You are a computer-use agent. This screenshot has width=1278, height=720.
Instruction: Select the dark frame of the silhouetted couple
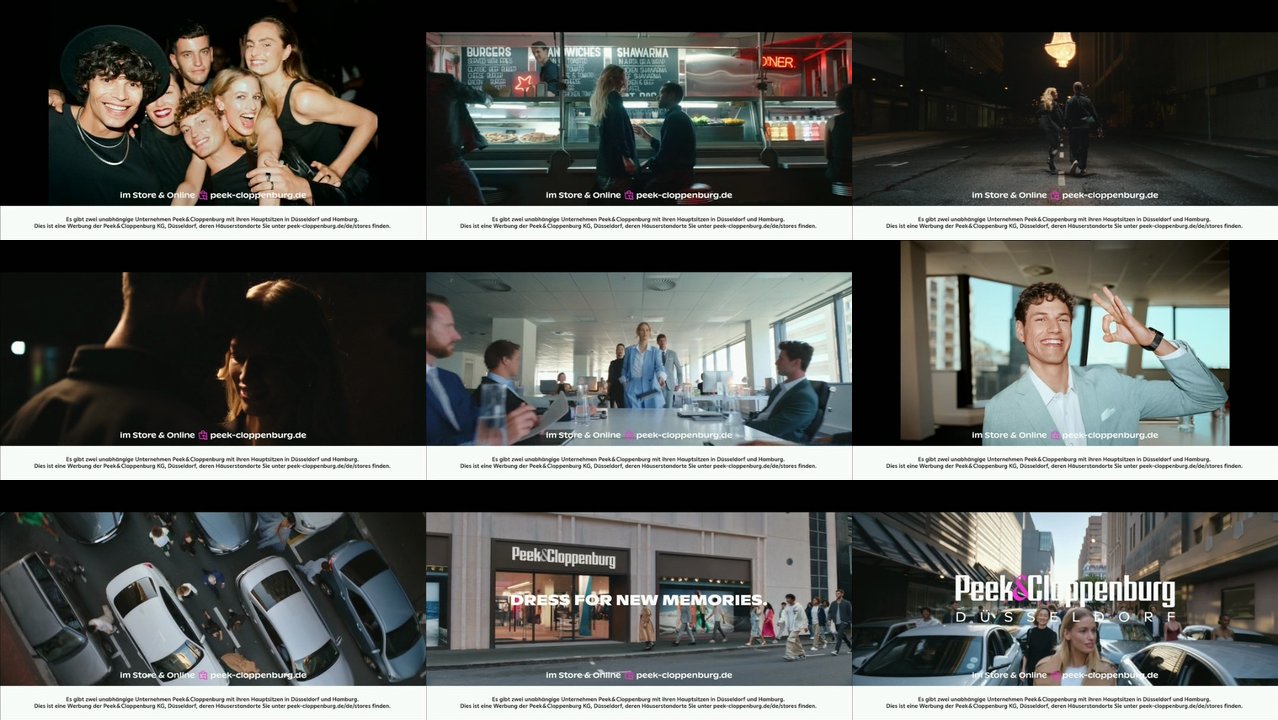point(213,359)
